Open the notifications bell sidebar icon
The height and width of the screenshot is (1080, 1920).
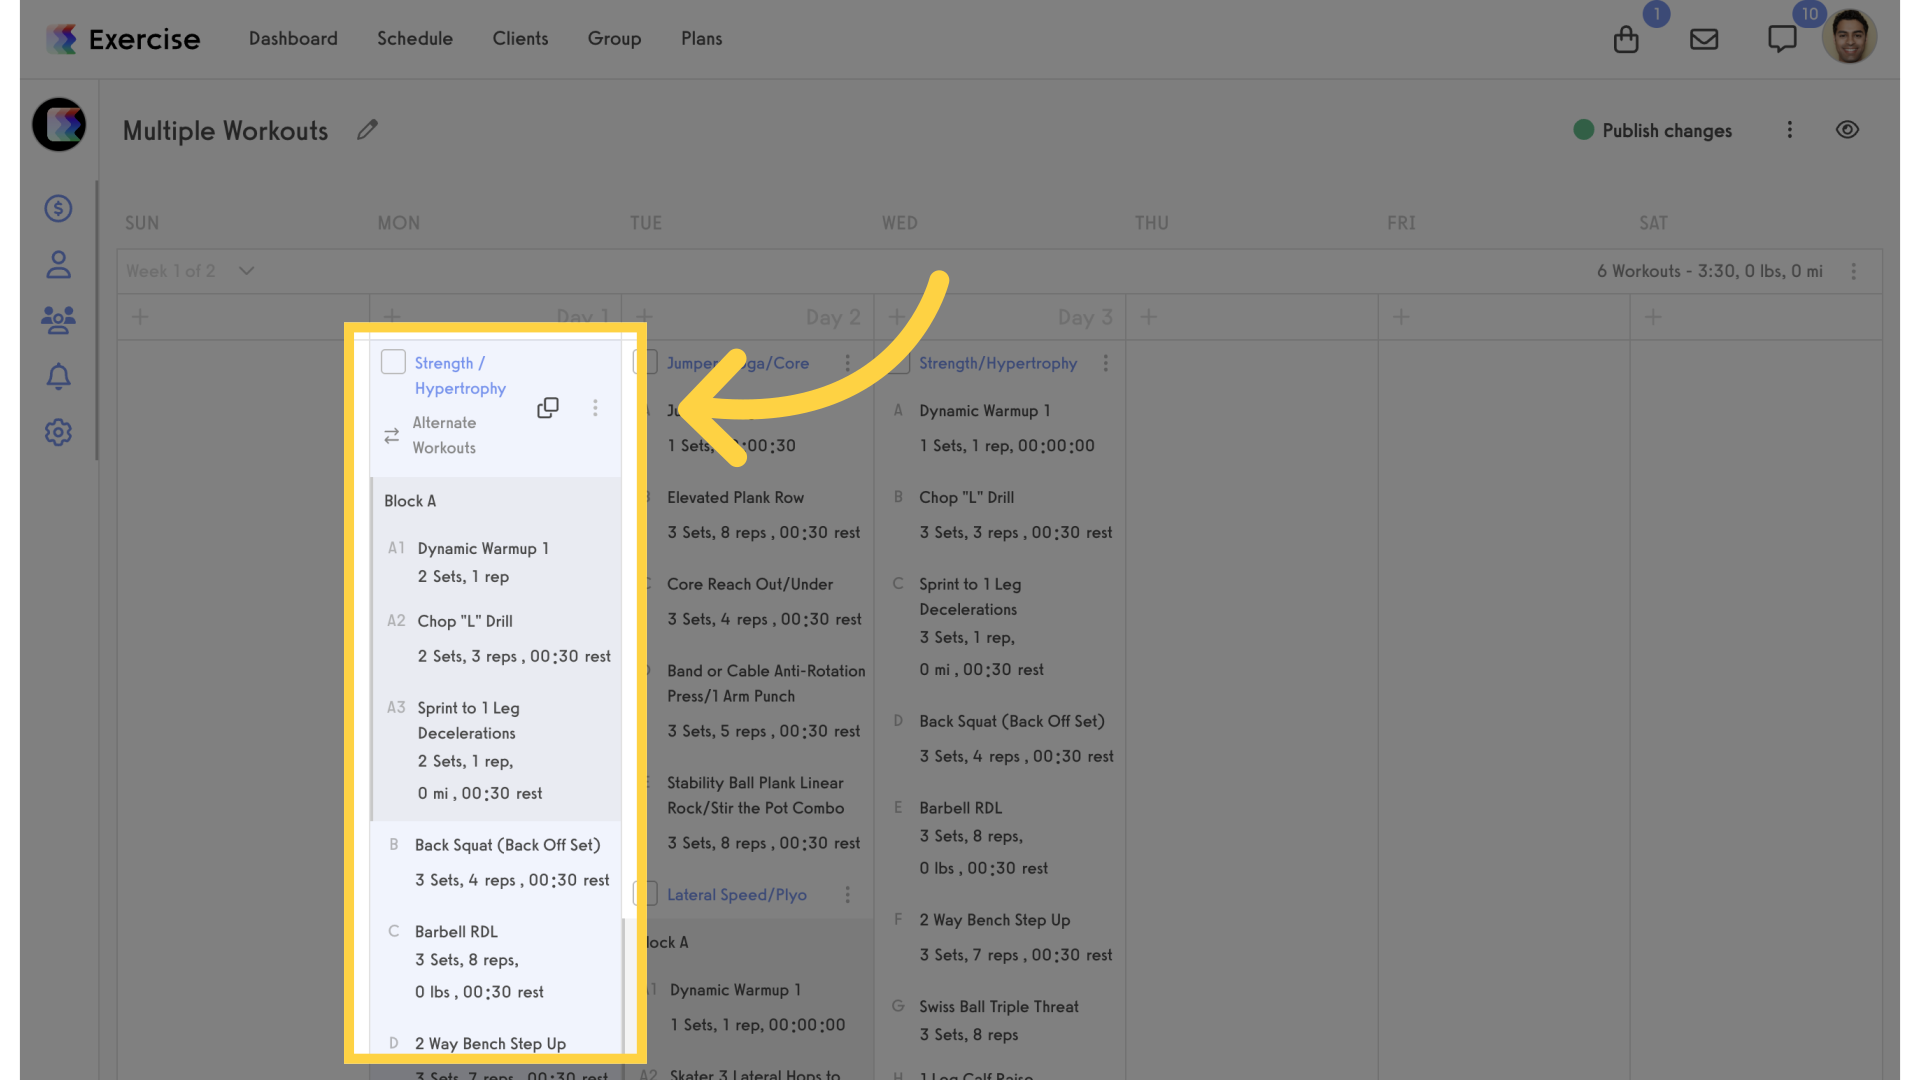click(x=58, y=376)
